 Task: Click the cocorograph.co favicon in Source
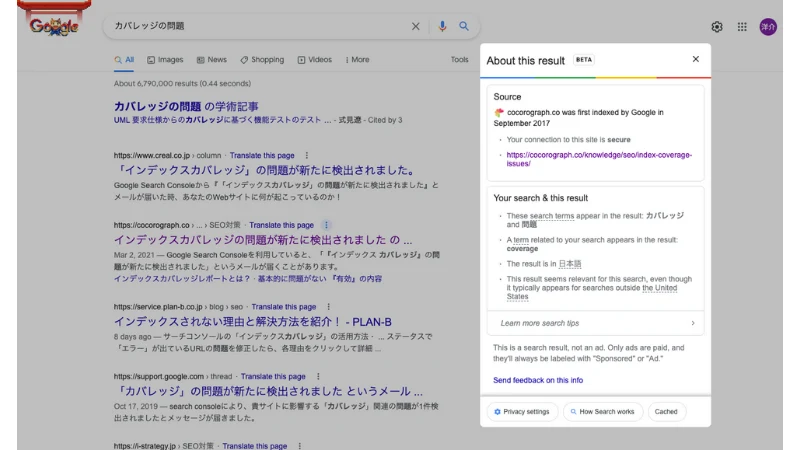(x=499, y=112)
